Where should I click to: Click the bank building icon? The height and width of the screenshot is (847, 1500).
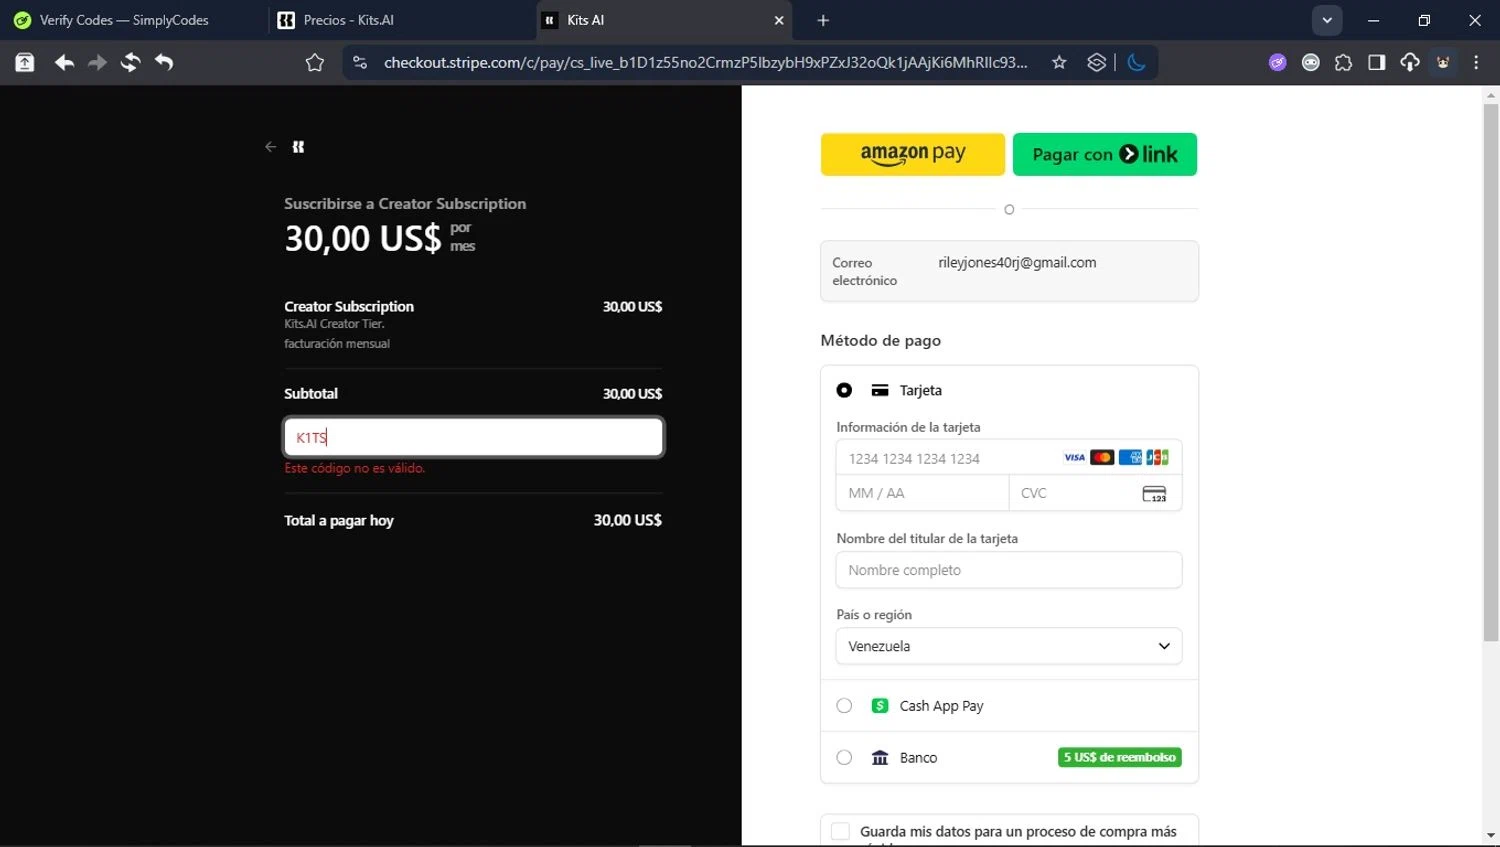[880, 758]
